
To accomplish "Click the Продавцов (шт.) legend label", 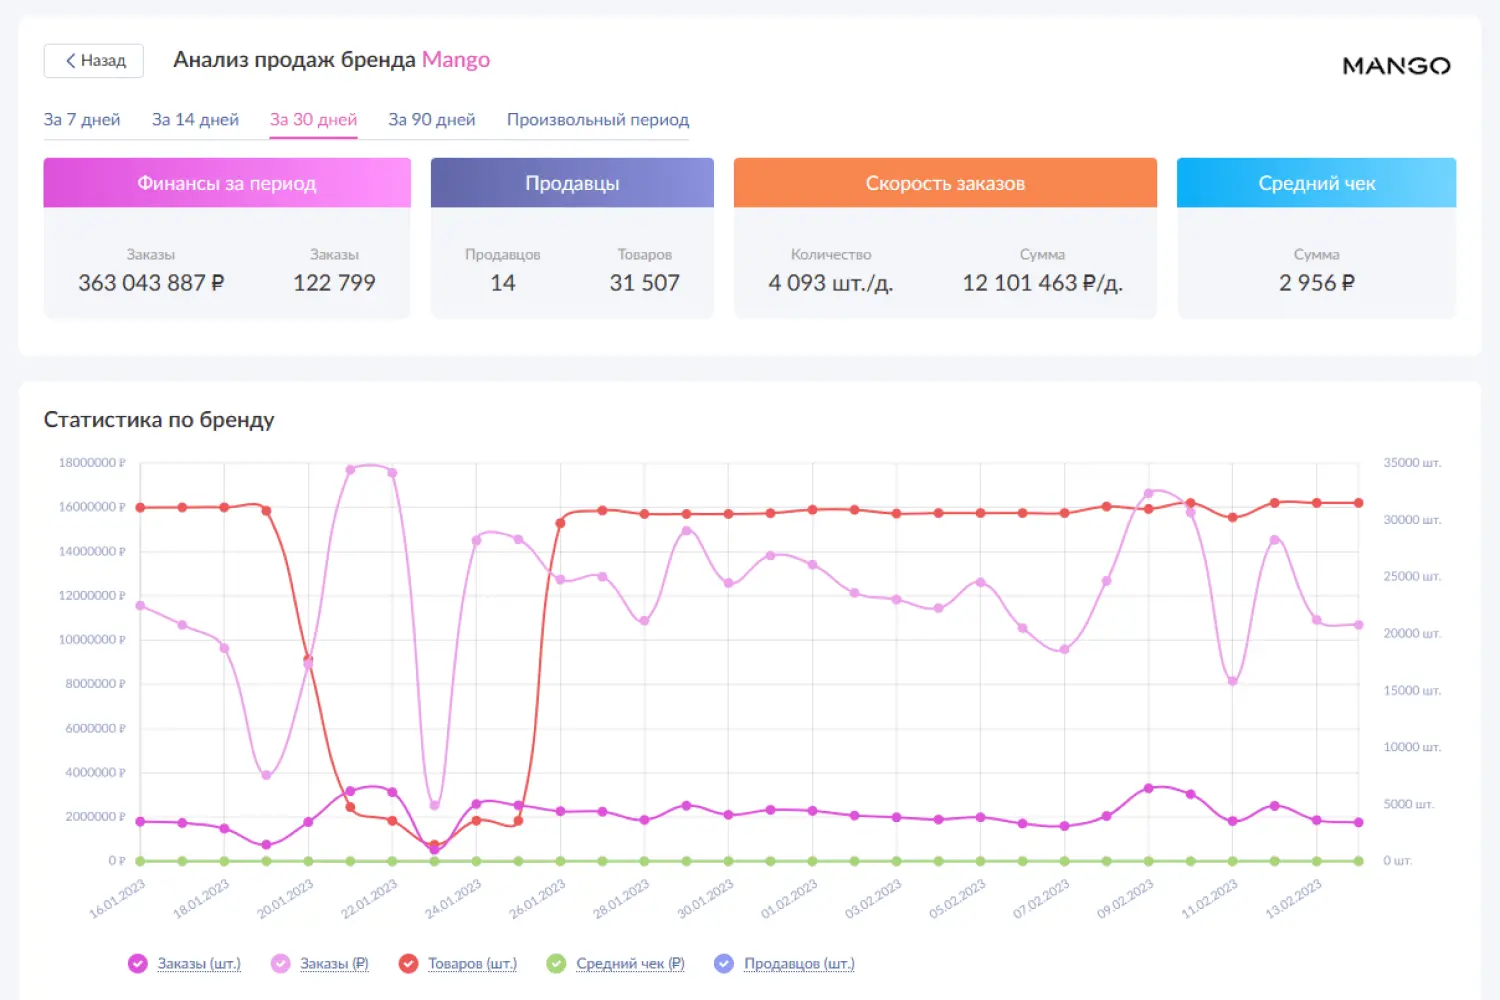I will pos(799,964).
